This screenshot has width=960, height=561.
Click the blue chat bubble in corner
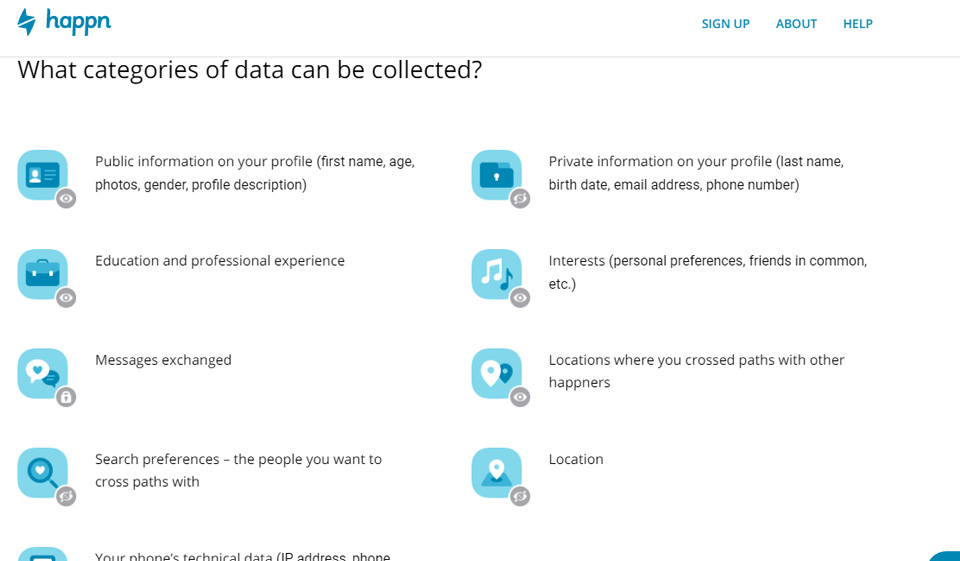(x=947, y=555)
